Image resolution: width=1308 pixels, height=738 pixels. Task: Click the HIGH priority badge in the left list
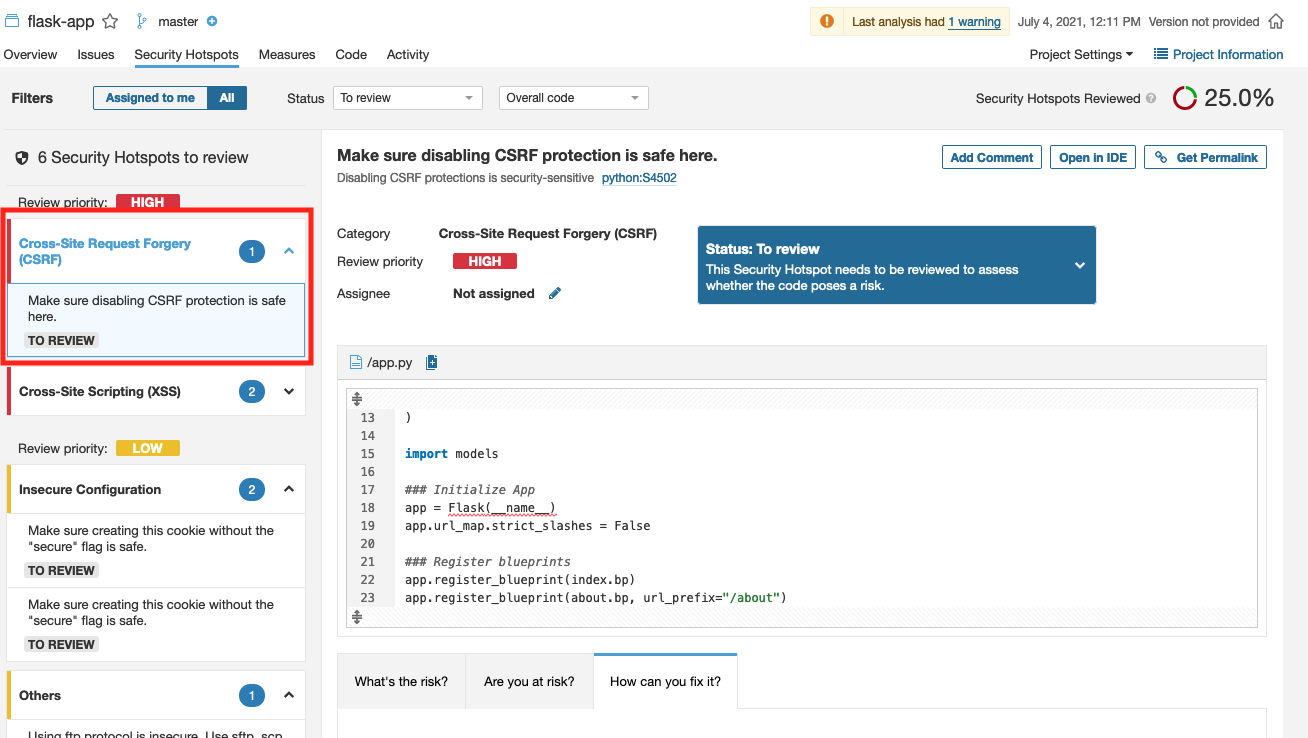148,202
